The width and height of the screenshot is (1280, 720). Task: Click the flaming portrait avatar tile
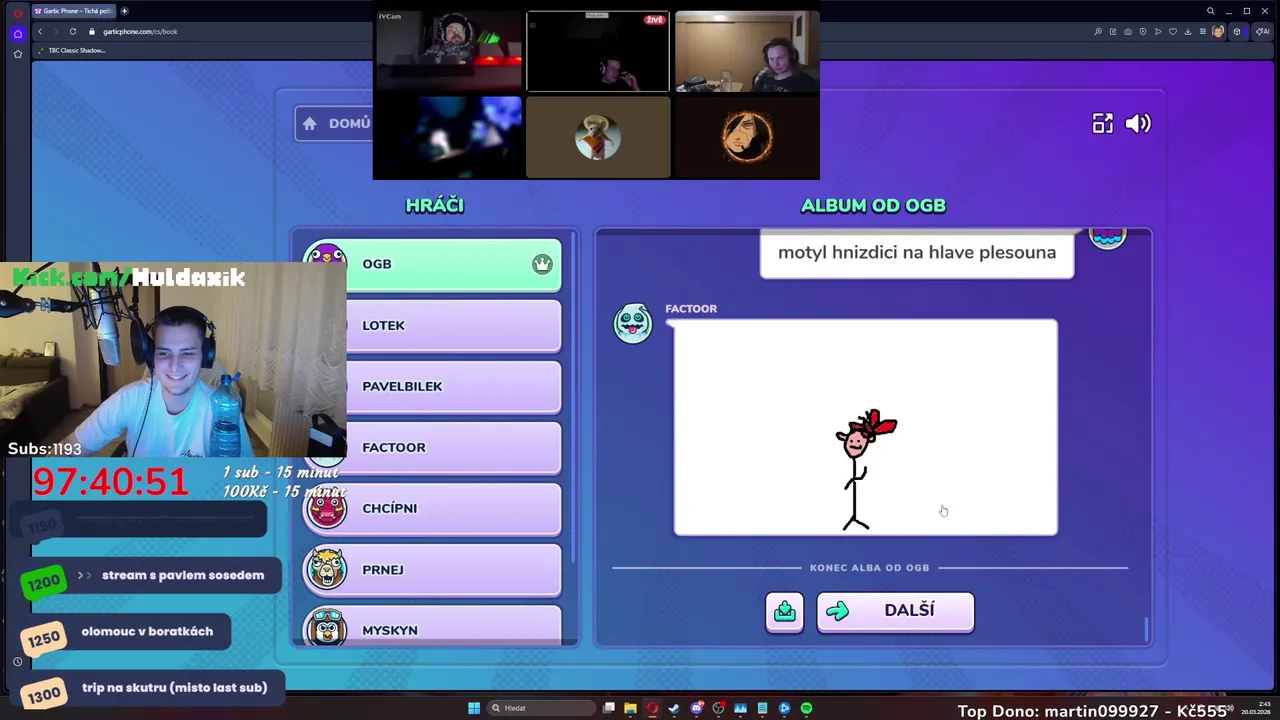point(747,137)
